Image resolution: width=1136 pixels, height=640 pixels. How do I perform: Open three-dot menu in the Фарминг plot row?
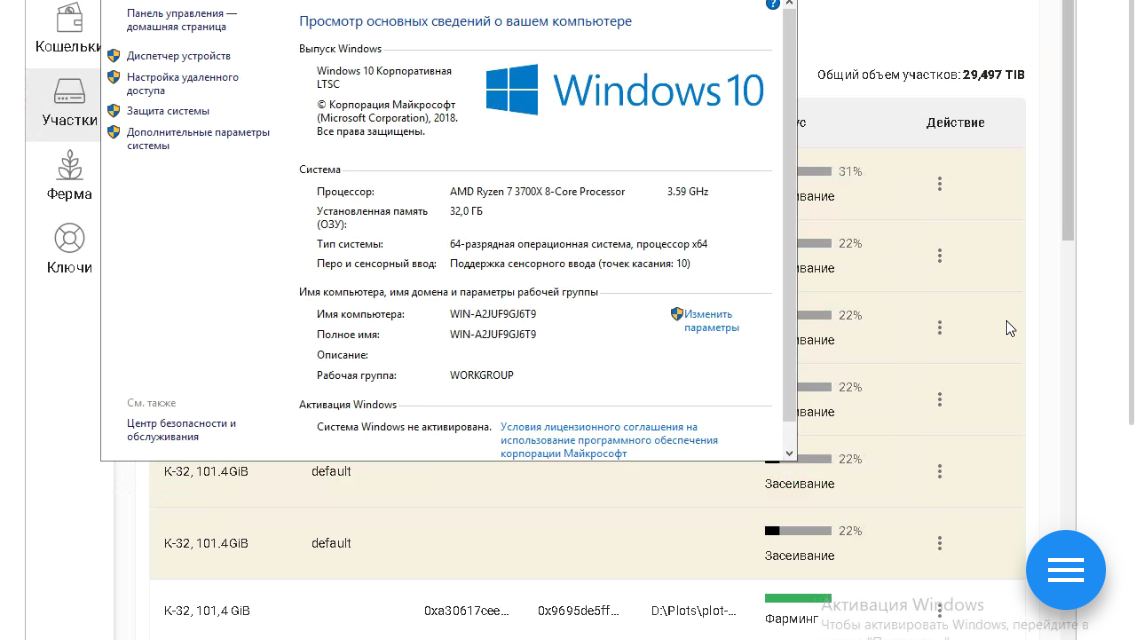[940, 610]
